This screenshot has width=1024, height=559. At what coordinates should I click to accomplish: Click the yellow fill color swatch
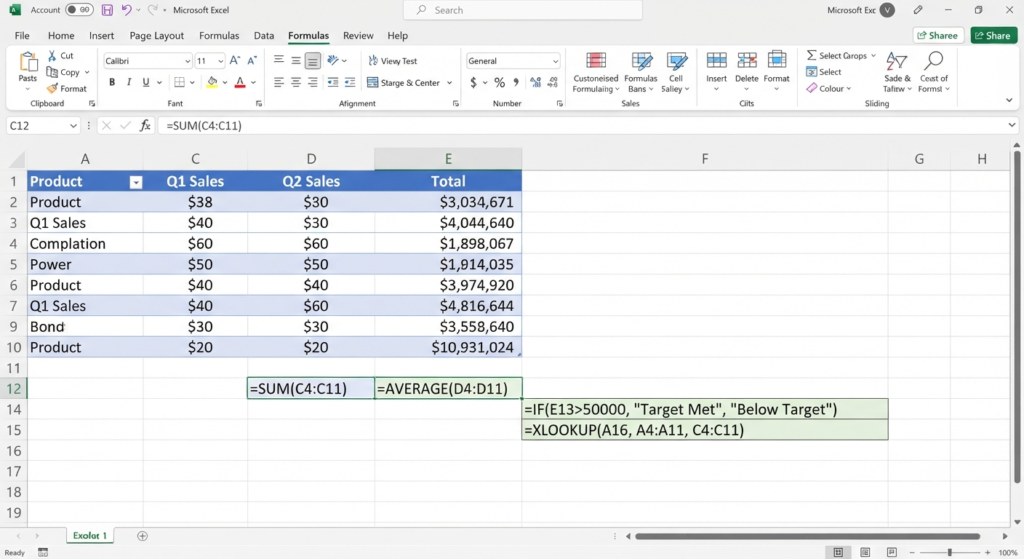pyautogui.click(x=212, y=83)
